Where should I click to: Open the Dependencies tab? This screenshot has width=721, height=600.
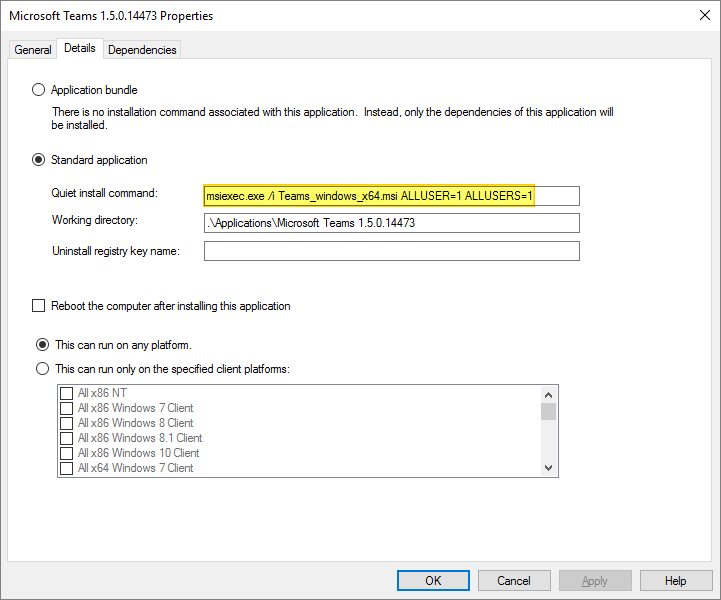tap(142, 50)
